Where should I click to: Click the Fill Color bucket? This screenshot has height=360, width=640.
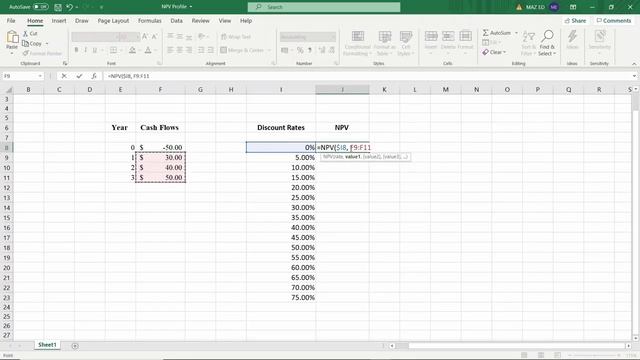click(x=132, y=50)
